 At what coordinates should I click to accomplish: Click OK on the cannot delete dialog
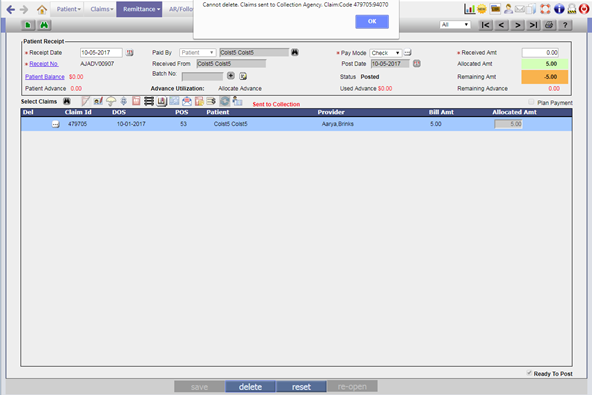point(372,22)
